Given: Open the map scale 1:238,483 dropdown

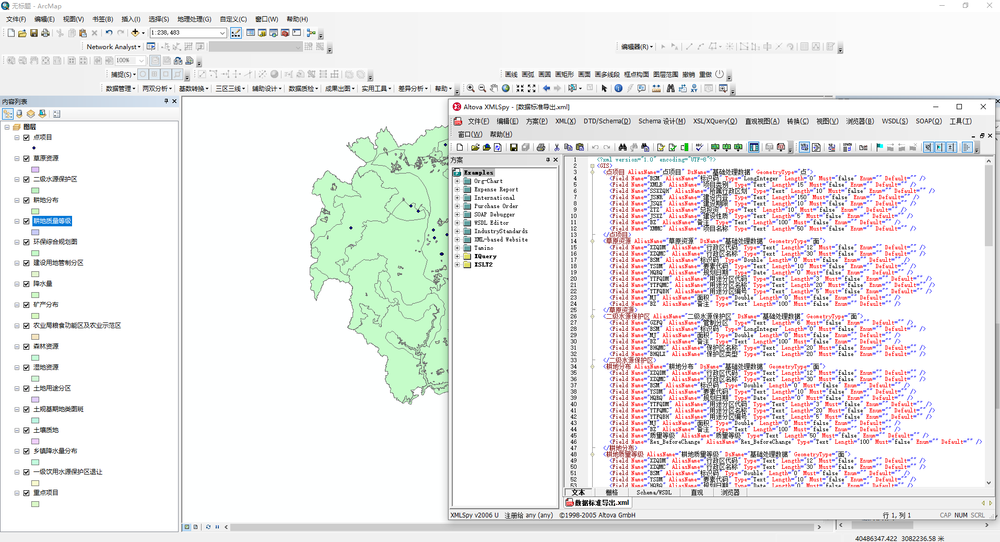Looking at the screenshot, I should 222,33.
